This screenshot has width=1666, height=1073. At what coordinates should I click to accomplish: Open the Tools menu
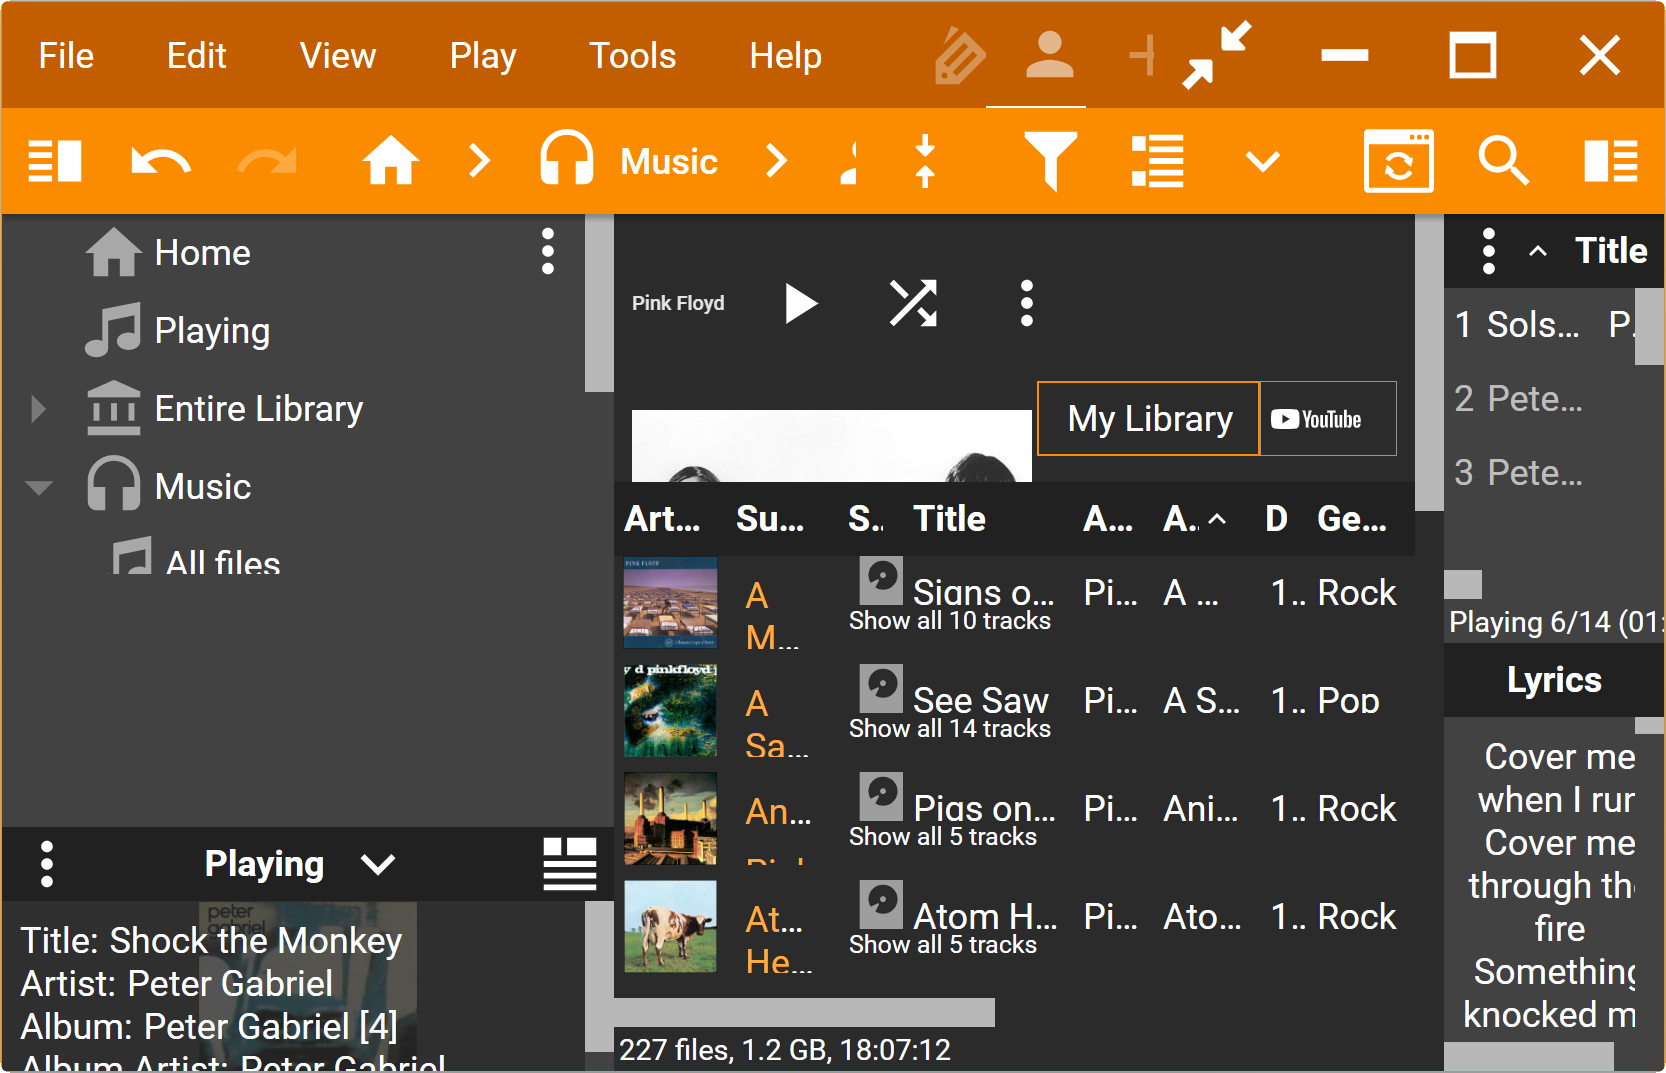click(632, 56)
